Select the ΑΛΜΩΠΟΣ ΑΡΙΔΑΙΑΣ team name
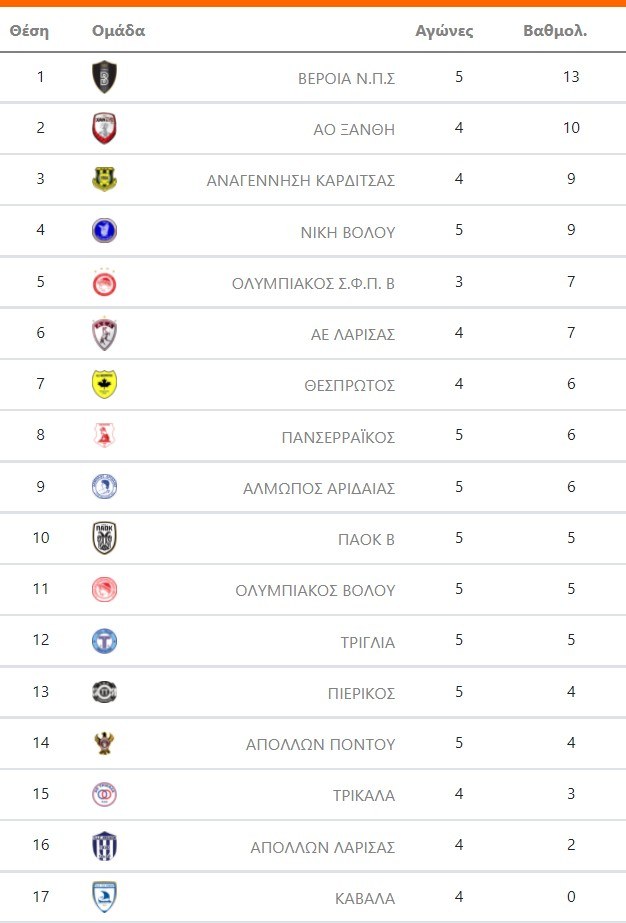626x923 pixels. (x=319, y=488)
